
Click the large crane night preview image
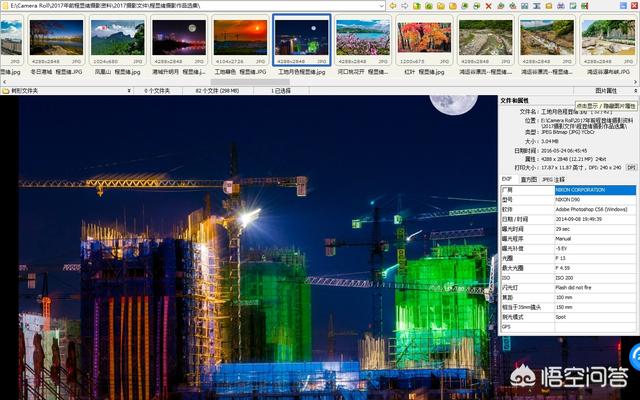(257, 248)
